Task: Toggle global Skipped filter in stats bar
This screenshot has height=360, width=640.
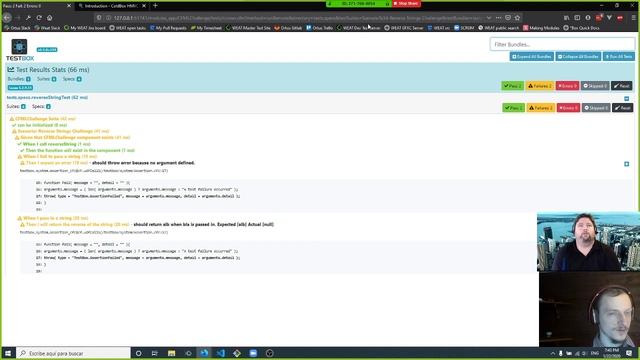Action: click(595, 86)
